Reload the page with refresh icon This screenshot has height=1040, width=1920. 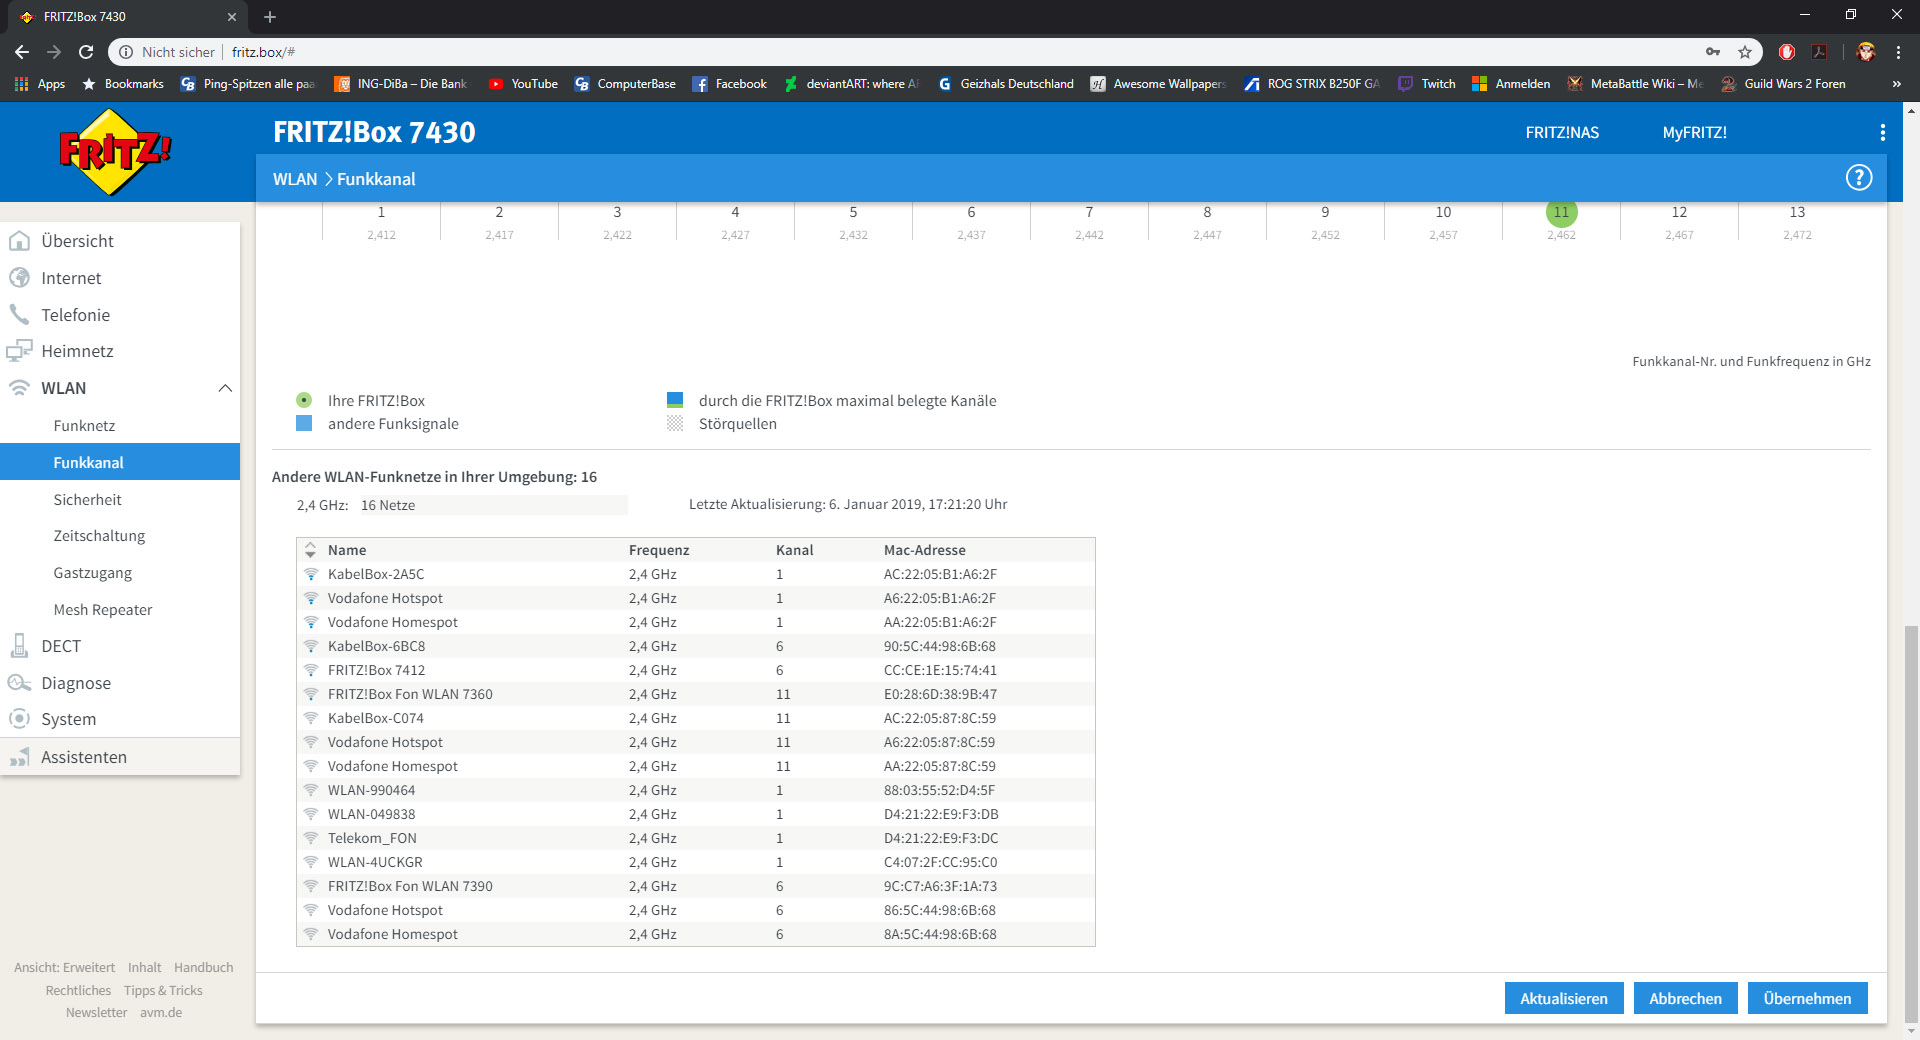[86, 52]
